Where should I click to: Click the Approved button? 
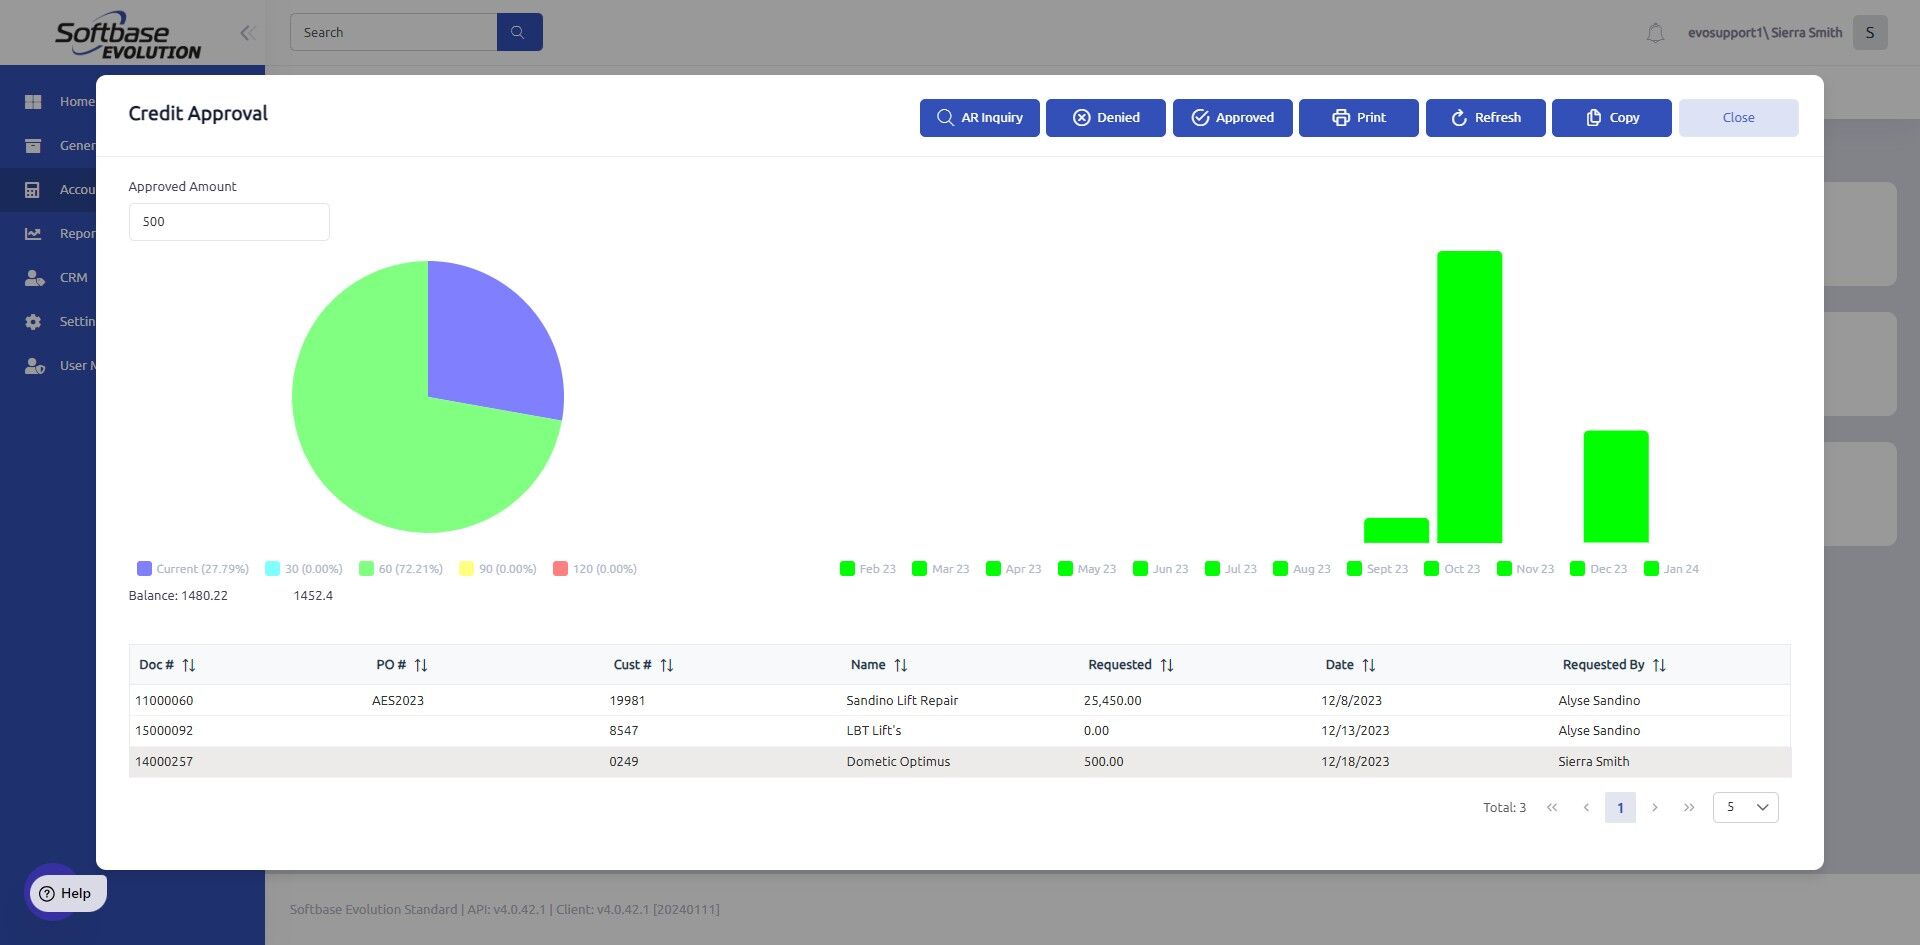tap(1233, 118)
